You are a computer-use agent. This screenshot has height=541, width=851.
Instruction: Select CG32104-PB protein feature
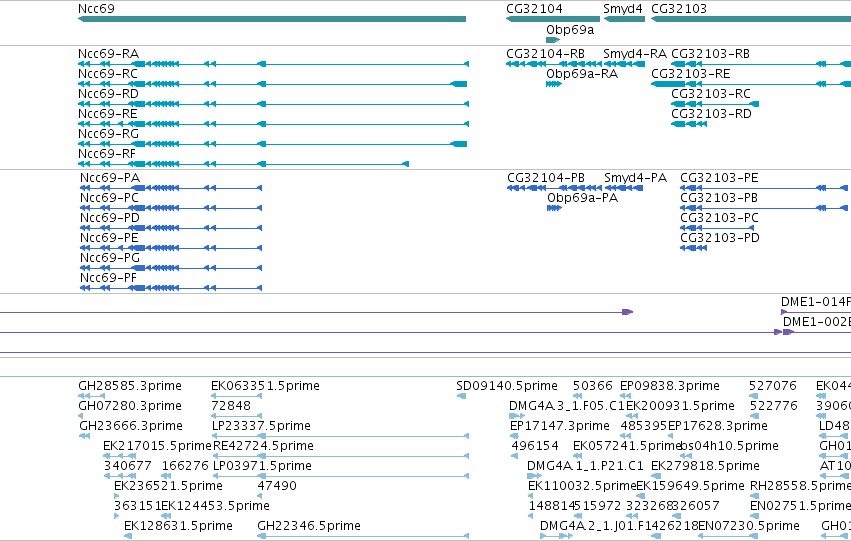click(x=554, y=188)
